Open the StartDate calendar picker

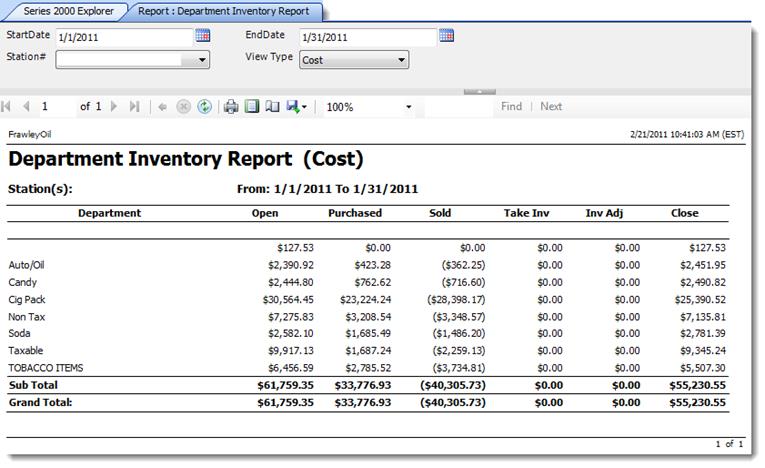pos(203,36)
